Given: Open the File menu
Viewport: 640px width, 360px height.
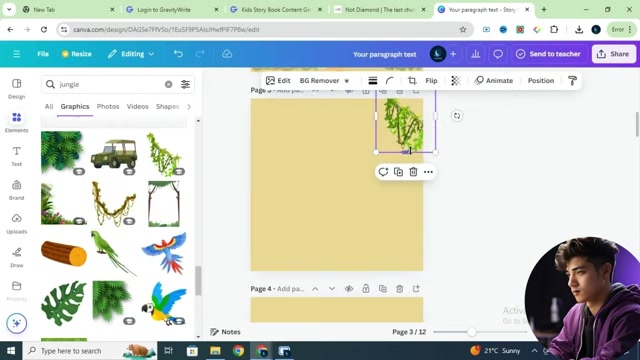Looking at the screenshot, I should pyautogui.click(x=43, y=54).
